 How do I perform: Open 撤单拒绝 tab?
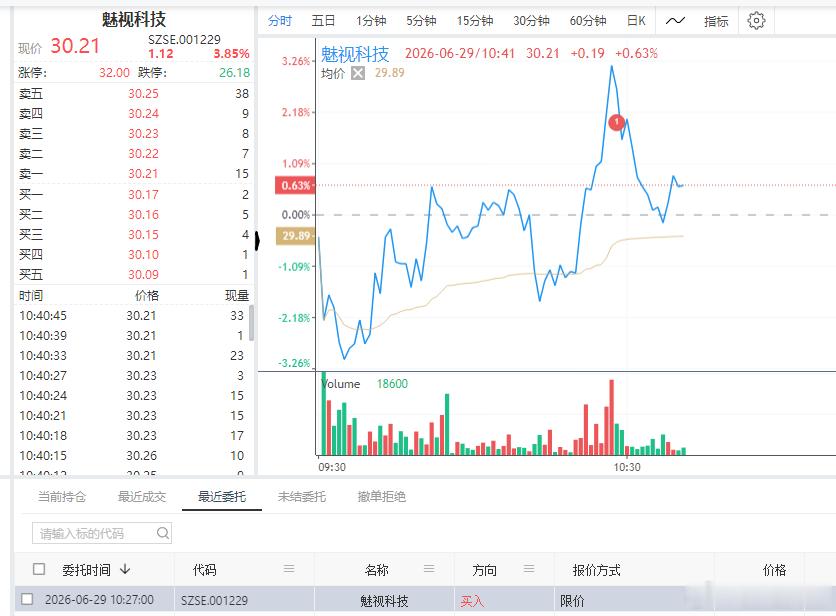coord(382,497)
